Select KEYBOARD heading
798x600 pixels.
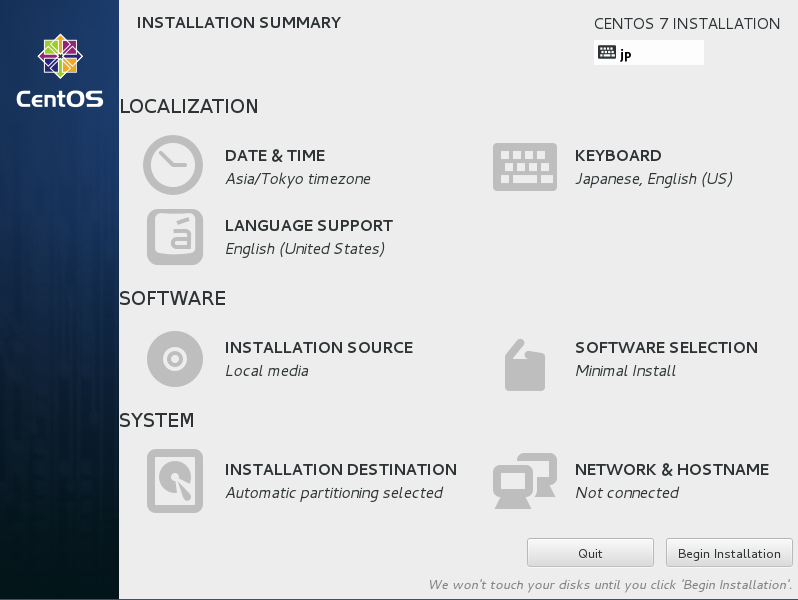click(618, 155)
